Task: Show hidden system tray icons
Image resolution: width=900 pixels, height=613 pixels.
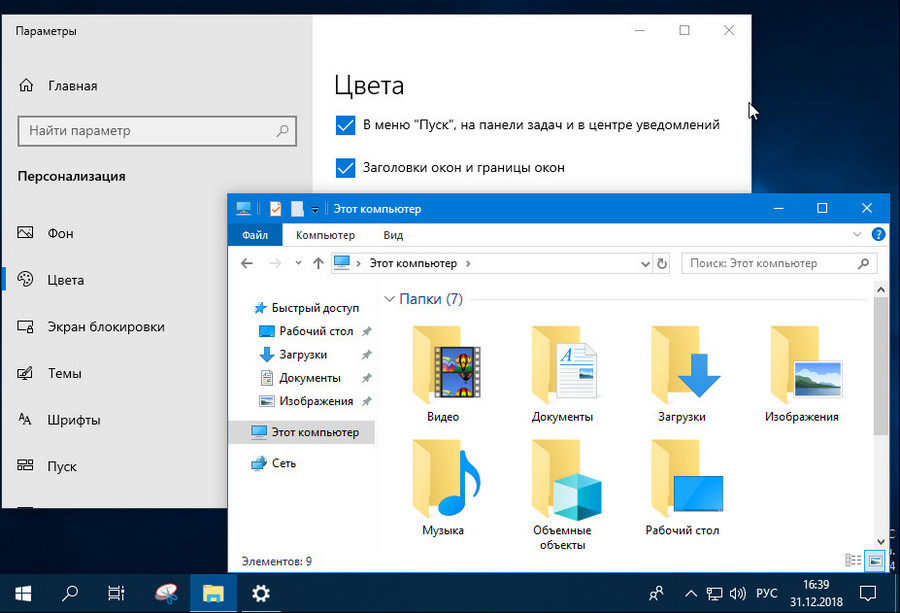Action: pos(691,593)
